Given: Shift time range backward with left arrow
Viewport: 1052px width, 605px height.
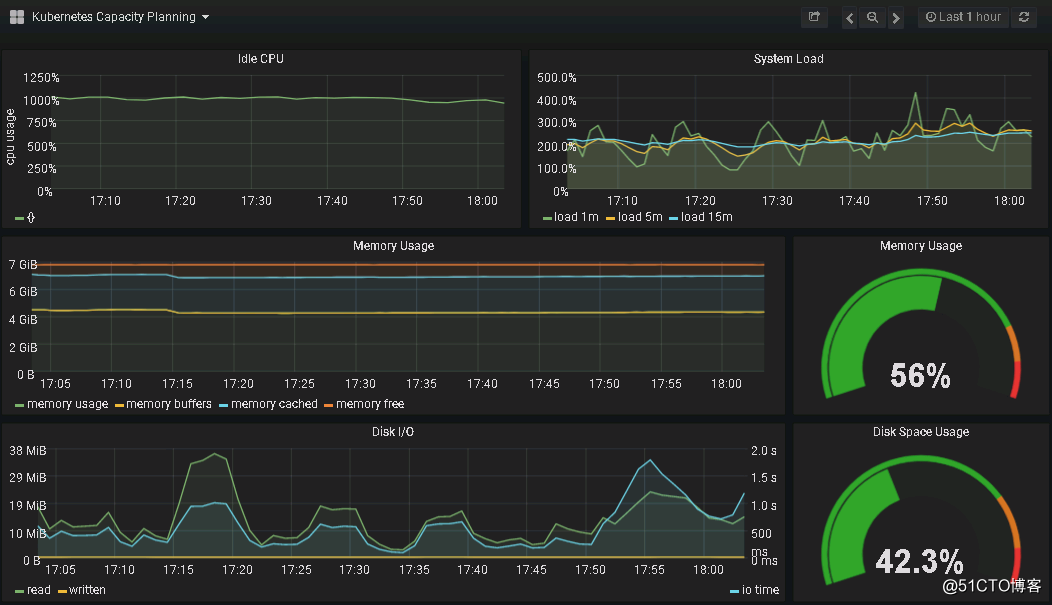Looking at the screenshot, I should (x=849, y=17).
